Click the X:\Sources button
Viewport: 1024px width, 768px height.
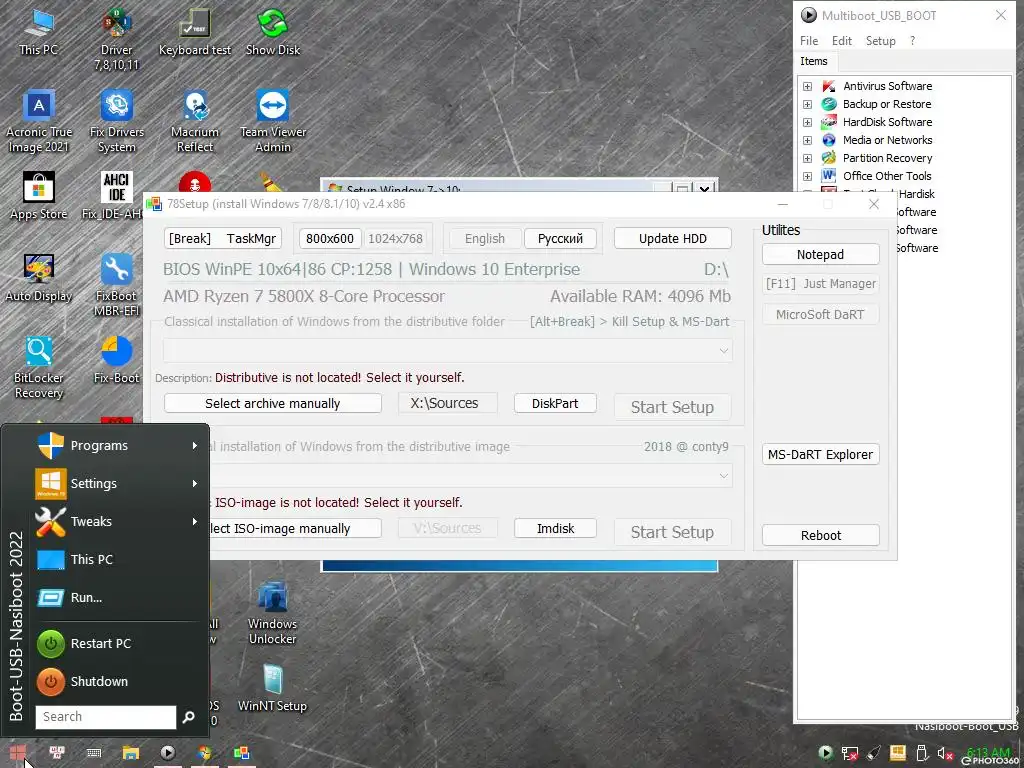[x=447, y=403]
